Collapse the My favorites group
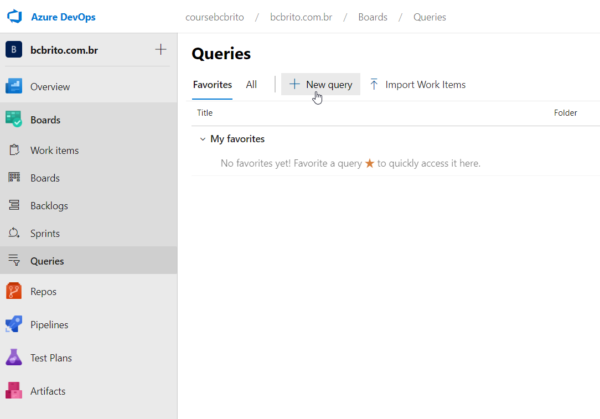Screen dimensions: 600x419 tap(201, 139)
